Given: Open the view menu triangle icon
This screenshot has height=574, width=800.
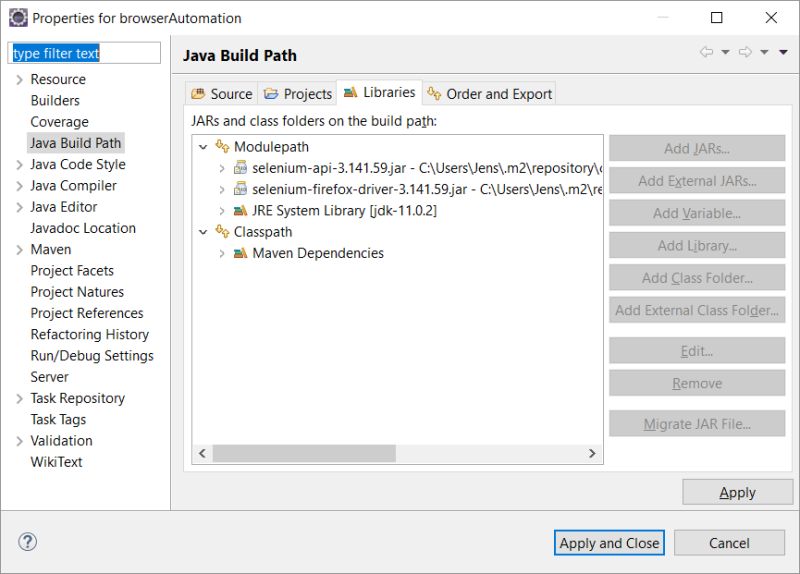Looking at the screenshot, I should (x=783, y=52).
